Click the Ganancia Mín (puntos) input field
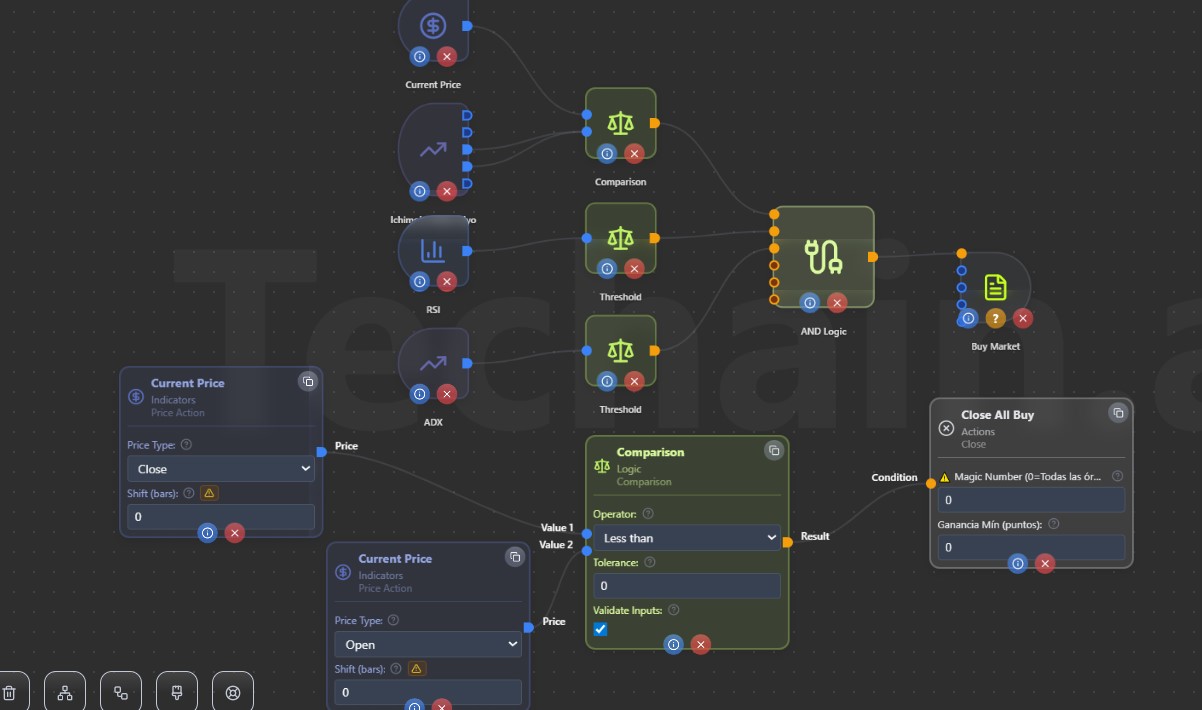 coord(1030,547)
